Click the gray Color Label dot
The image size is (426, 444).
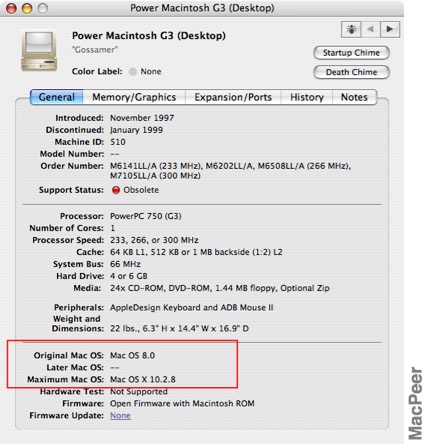133,72
